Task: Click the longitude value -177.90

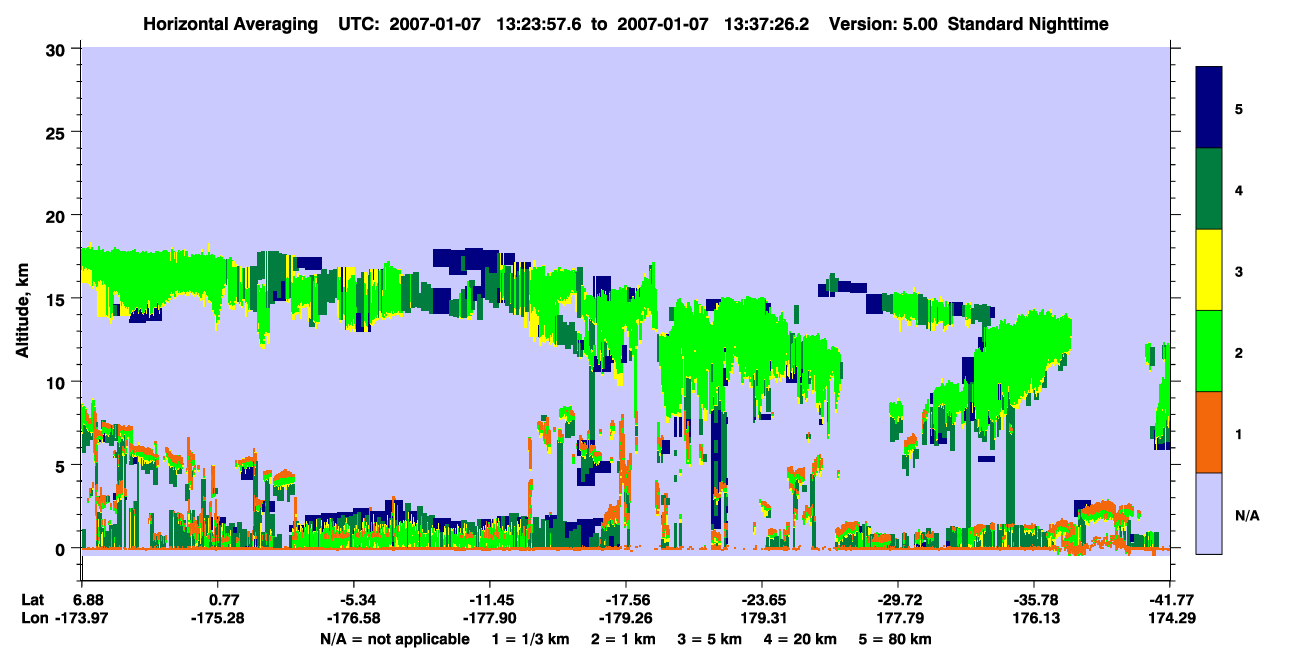Action: [x=490, y=618]
